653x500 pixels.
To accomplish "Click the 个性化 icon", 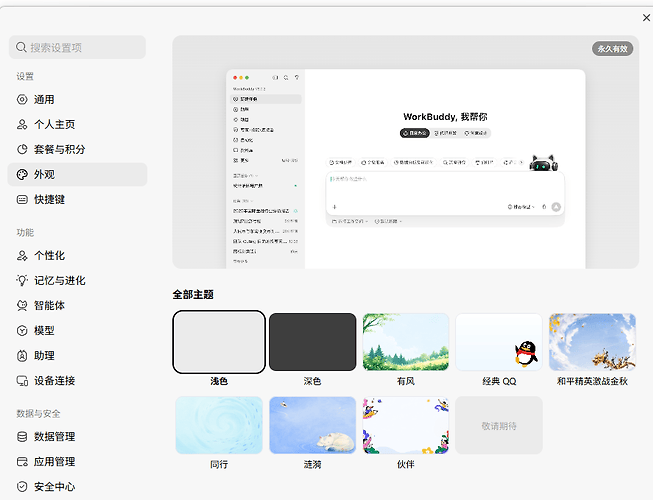I will click(22, 256).
